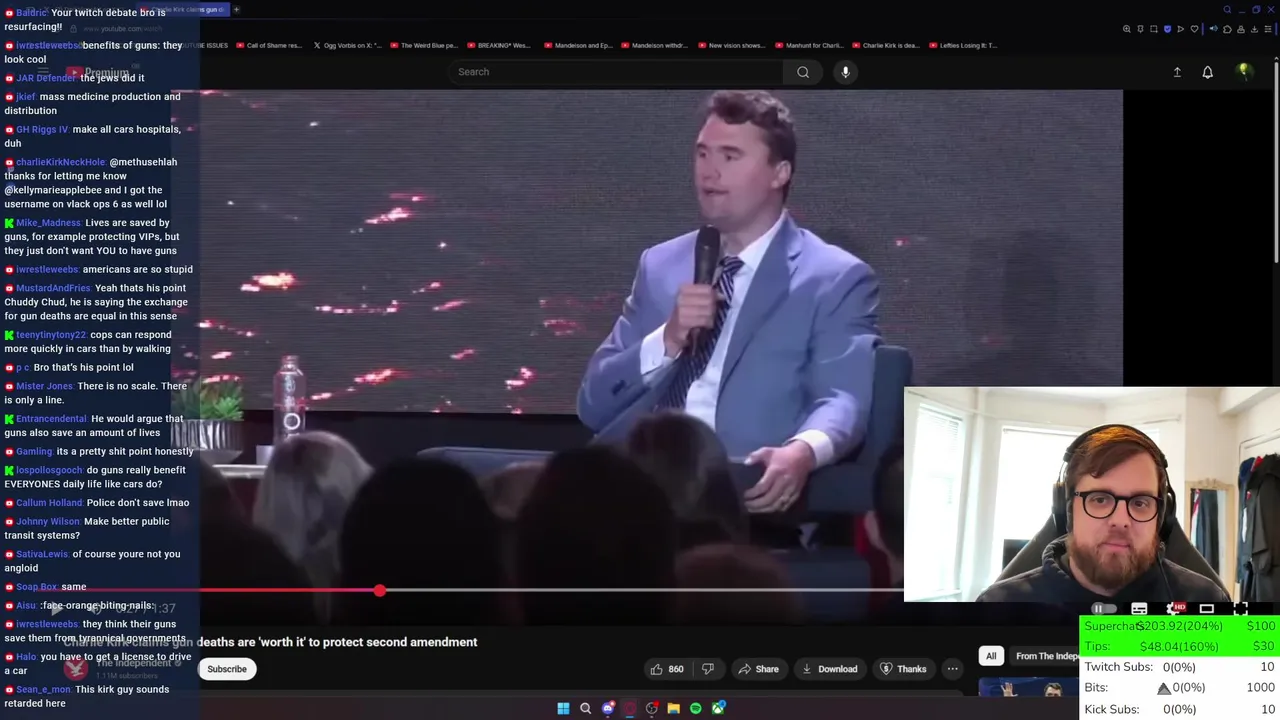Open Mandelson and Ep bookmark

[577, 45]
